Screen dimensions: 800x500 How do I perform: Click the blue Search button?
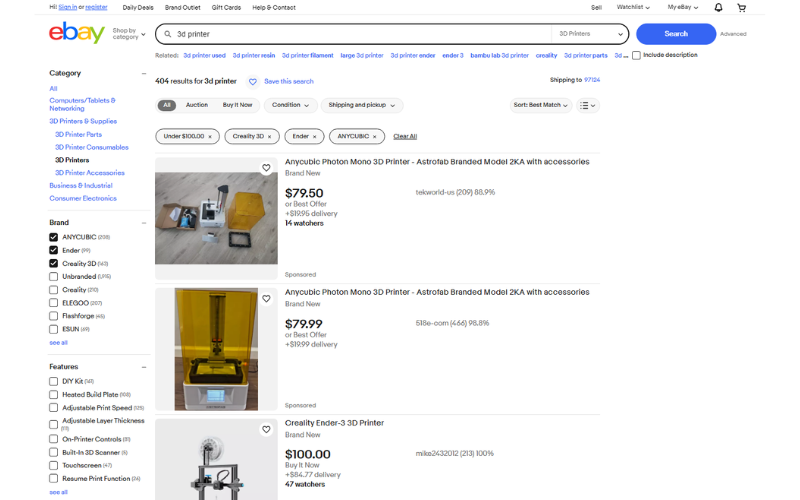[676, 34]
